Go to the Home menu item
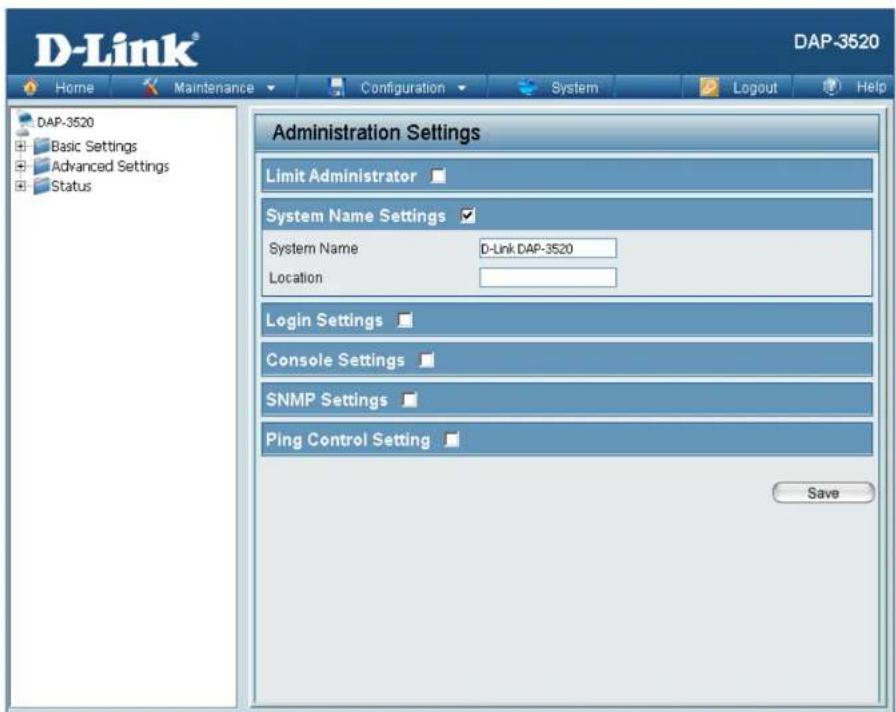Screen dimensions: 896x712 click(74, 87)
